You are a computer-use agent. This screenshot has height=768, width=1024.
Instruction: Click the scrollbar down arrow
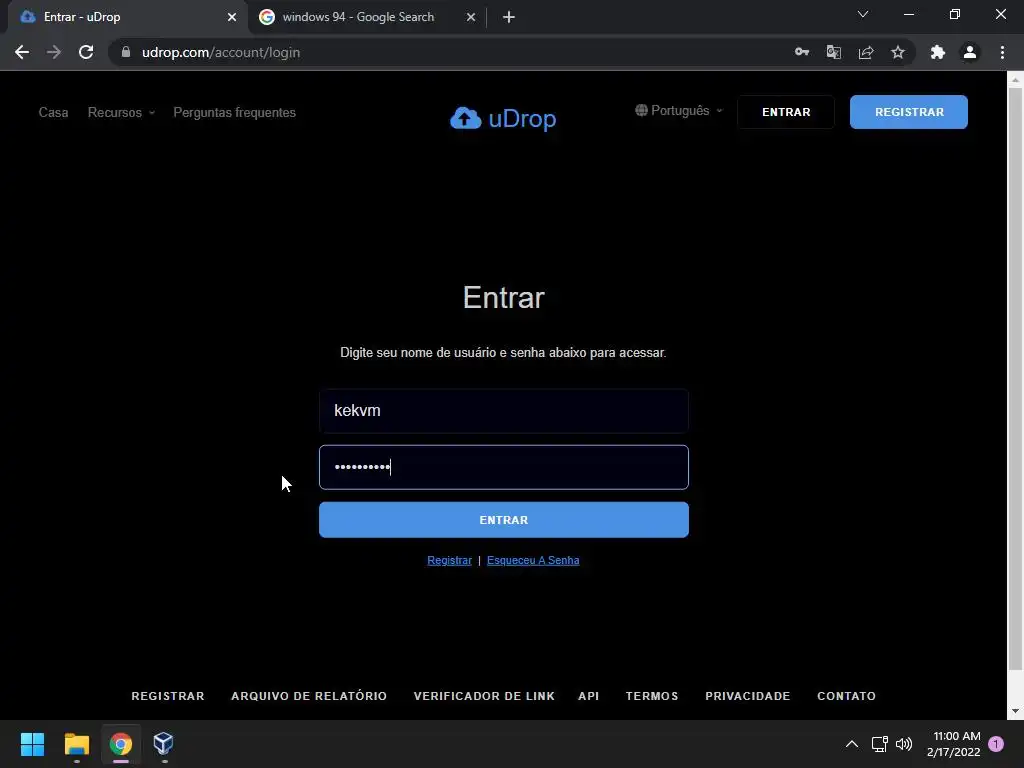(x=1015, y=711)
